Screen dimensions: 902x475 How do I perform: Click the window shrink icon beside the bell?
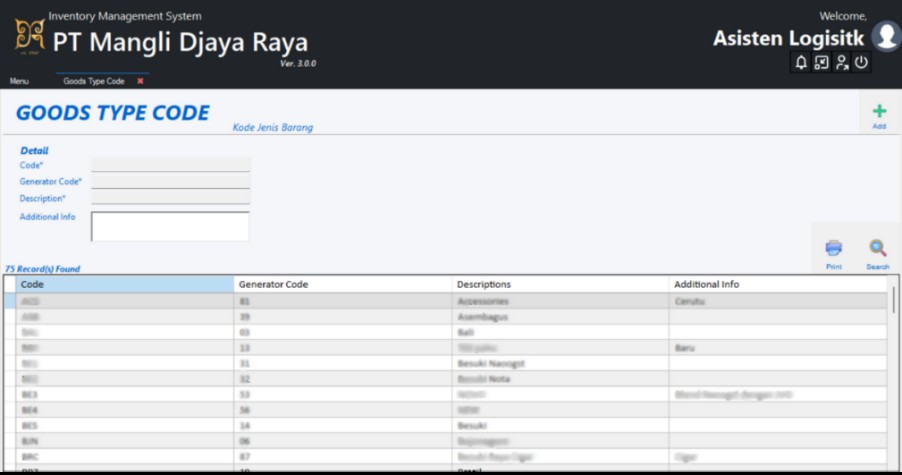tap(821, 63)
